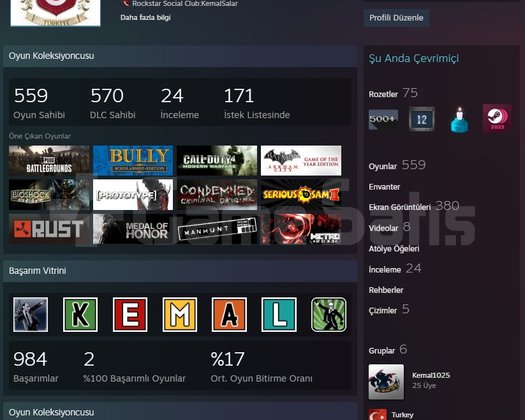Screen dimensions: 525x420
Task: Open Batman Arkham City game banner
Action: pos(301,160)
